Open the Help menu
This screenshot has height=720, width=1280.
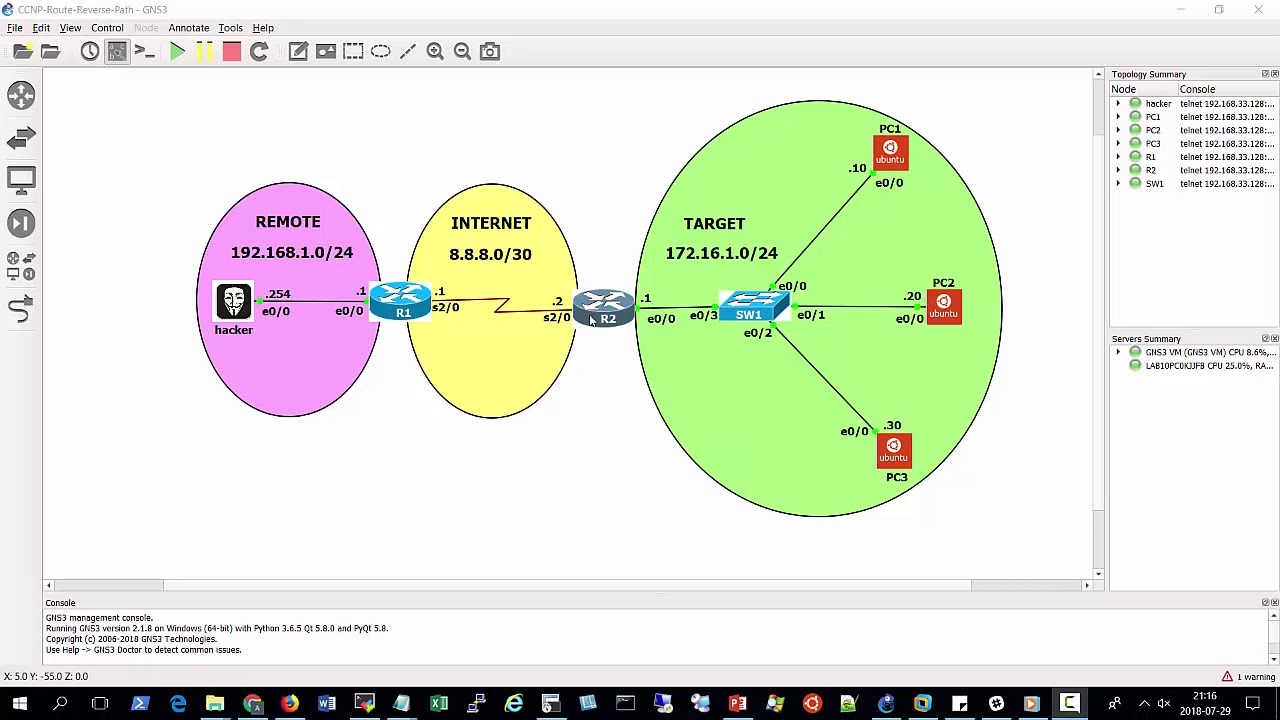263,28
